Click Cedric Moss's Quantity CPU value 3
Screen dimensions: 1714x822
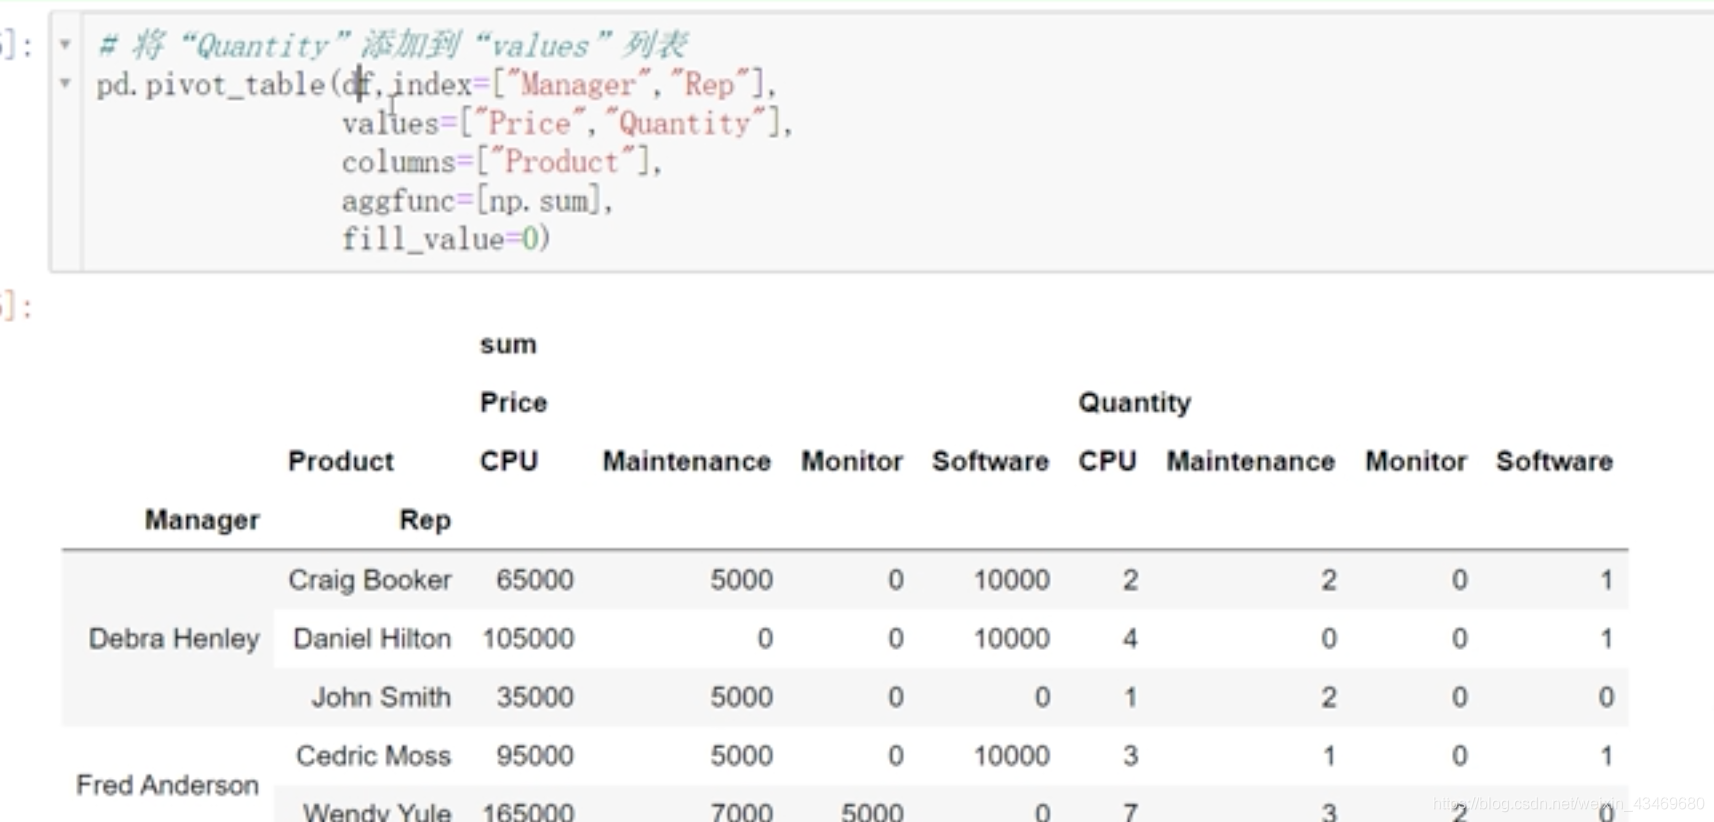click(1130, 756)
